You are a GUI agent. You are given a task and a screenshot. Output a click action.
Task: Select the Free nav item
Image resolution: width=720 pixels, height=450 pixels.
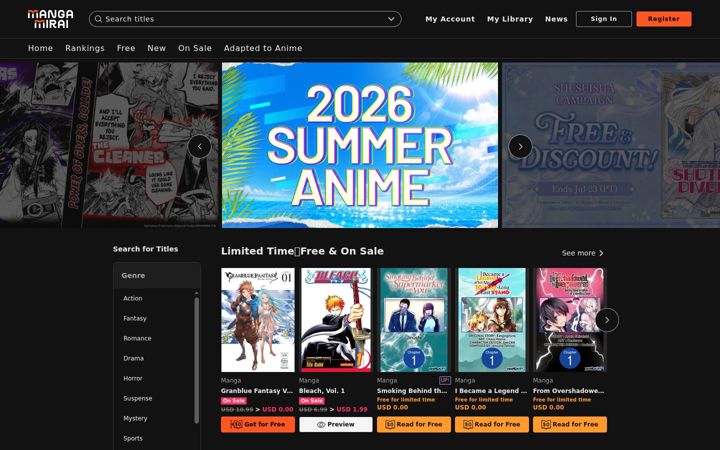pos(126,48)
